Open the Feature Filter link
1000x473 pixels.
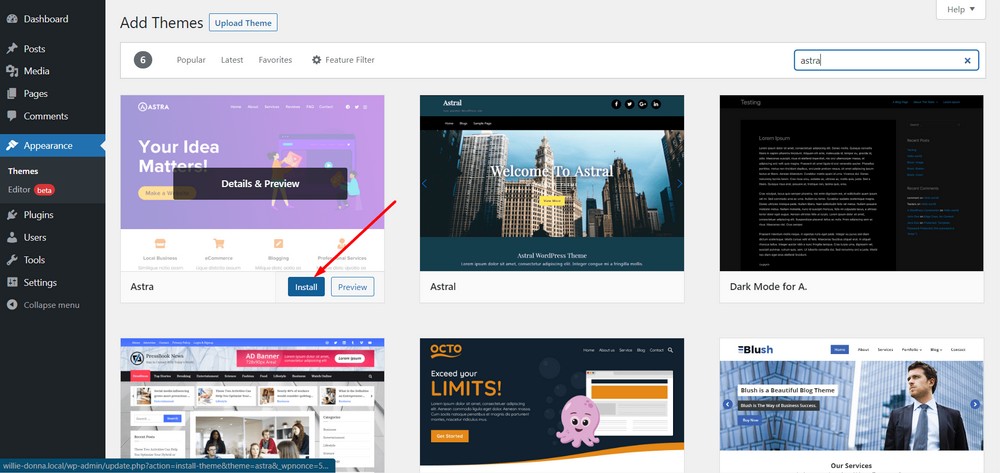click(343, 60)
